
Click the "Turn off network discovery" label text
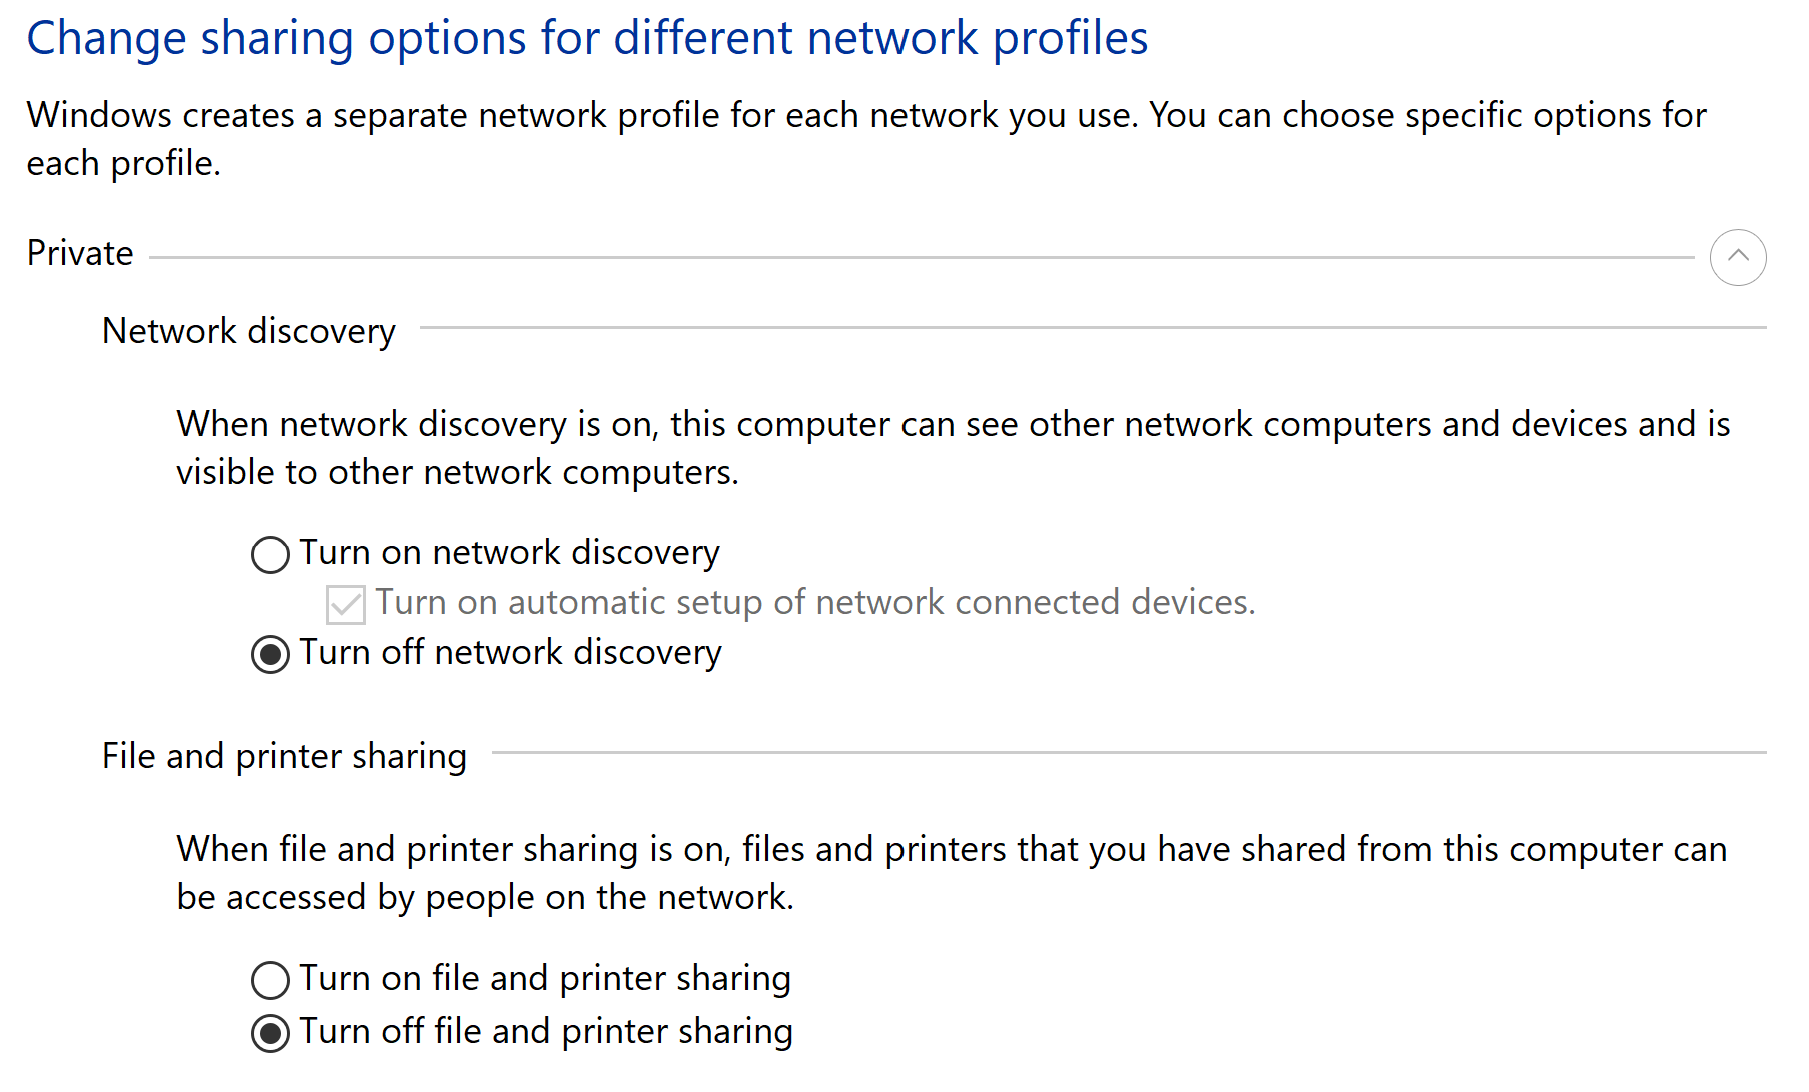point(510,653)
